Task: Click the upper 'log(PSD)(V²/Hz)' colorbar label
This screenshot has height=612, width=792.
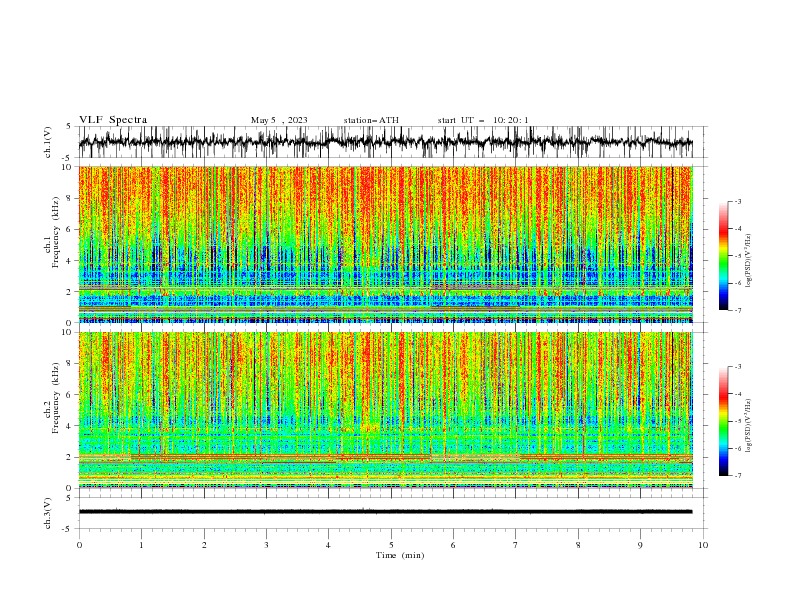Action: point(748,261)
